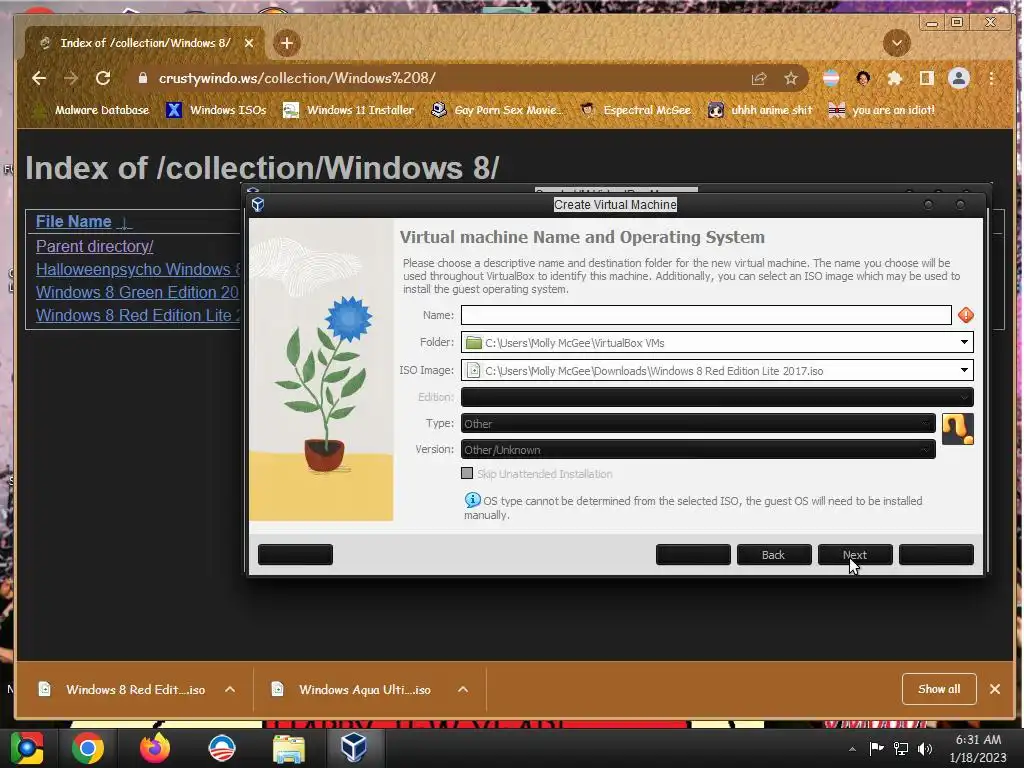1024x768 pixels.
Task: Open the Parent directory/ link
Action: [x=95, y=246]
